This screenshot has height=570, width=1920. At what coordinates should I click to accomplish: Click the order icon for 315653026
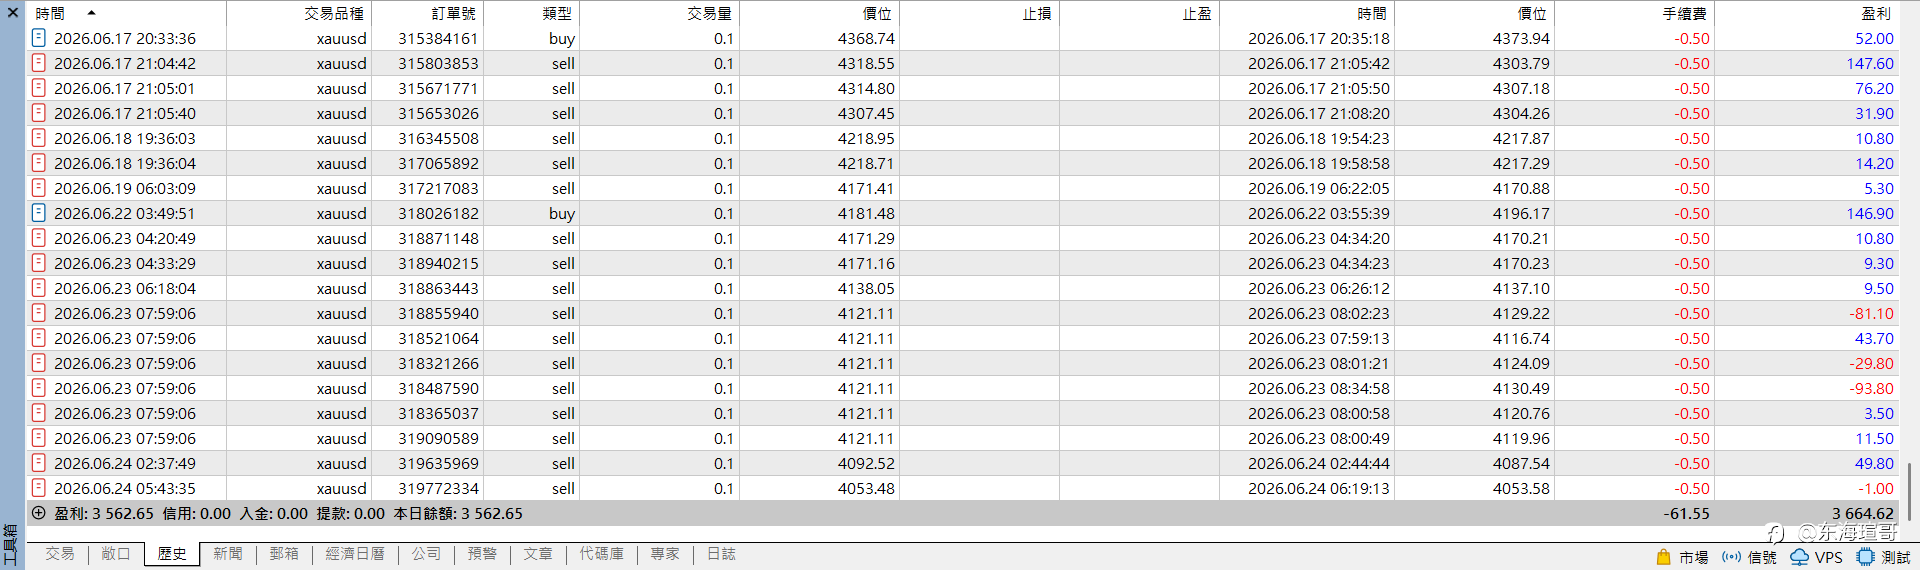(x=38, y=113)
